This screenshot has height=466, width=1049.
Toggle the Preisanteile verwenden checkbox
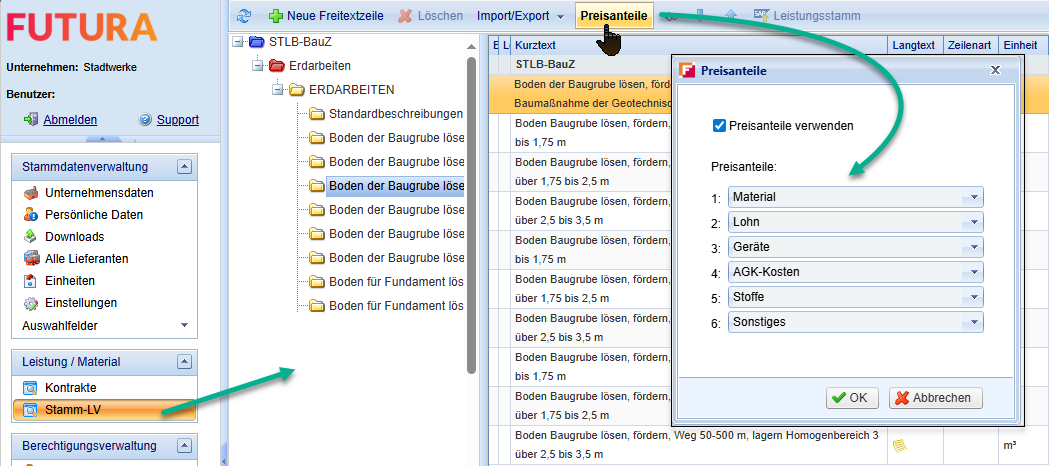(718, 125)
